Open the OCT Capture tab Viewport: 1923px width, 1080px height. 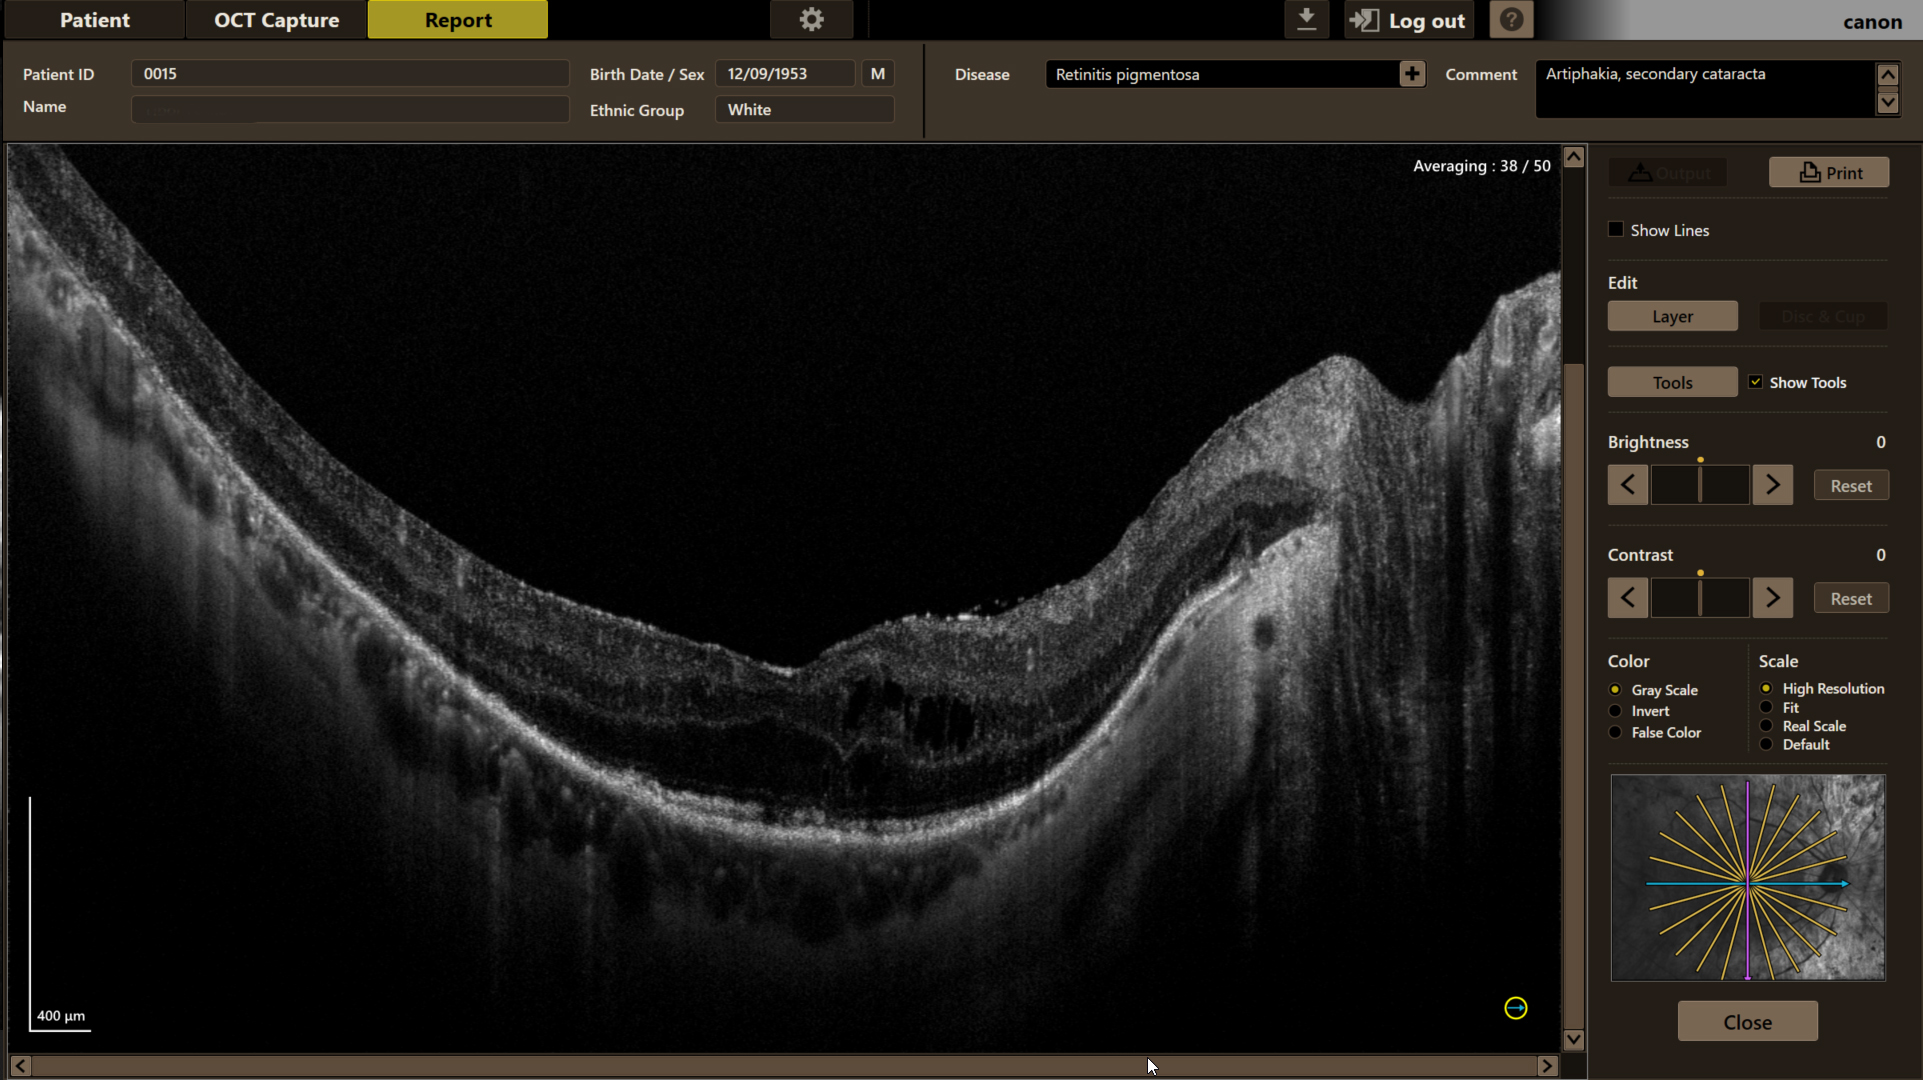point(277,20)
